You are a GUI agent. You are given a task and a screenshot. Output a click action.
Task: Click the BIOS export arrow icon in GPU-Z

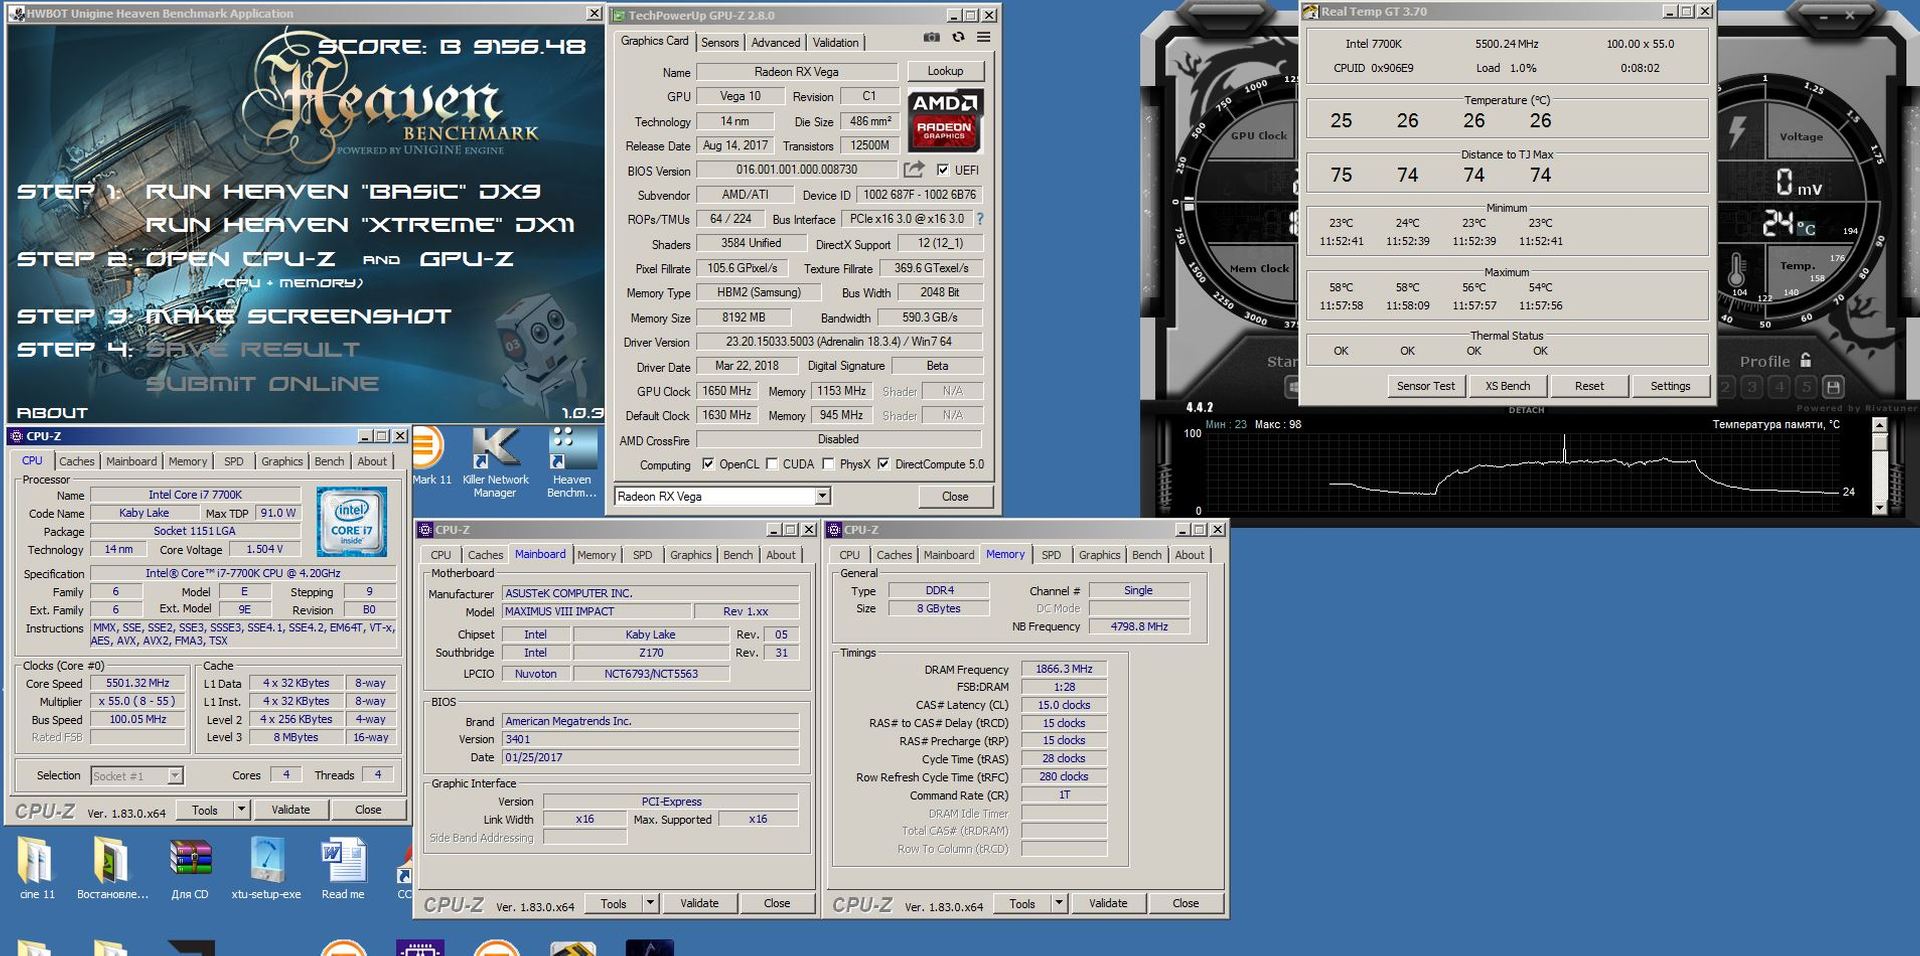coord(913,170)
